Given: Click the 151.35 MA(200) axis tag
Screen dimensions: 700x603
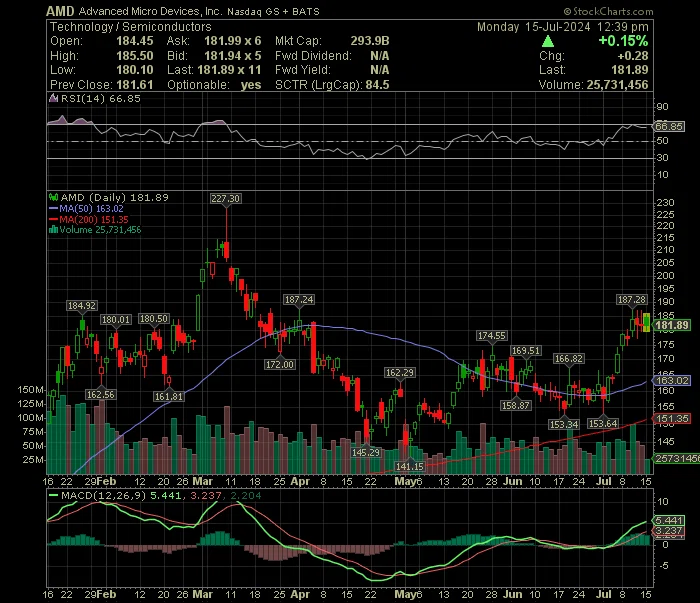Looking at the screenshot, I should coord(672,419).
